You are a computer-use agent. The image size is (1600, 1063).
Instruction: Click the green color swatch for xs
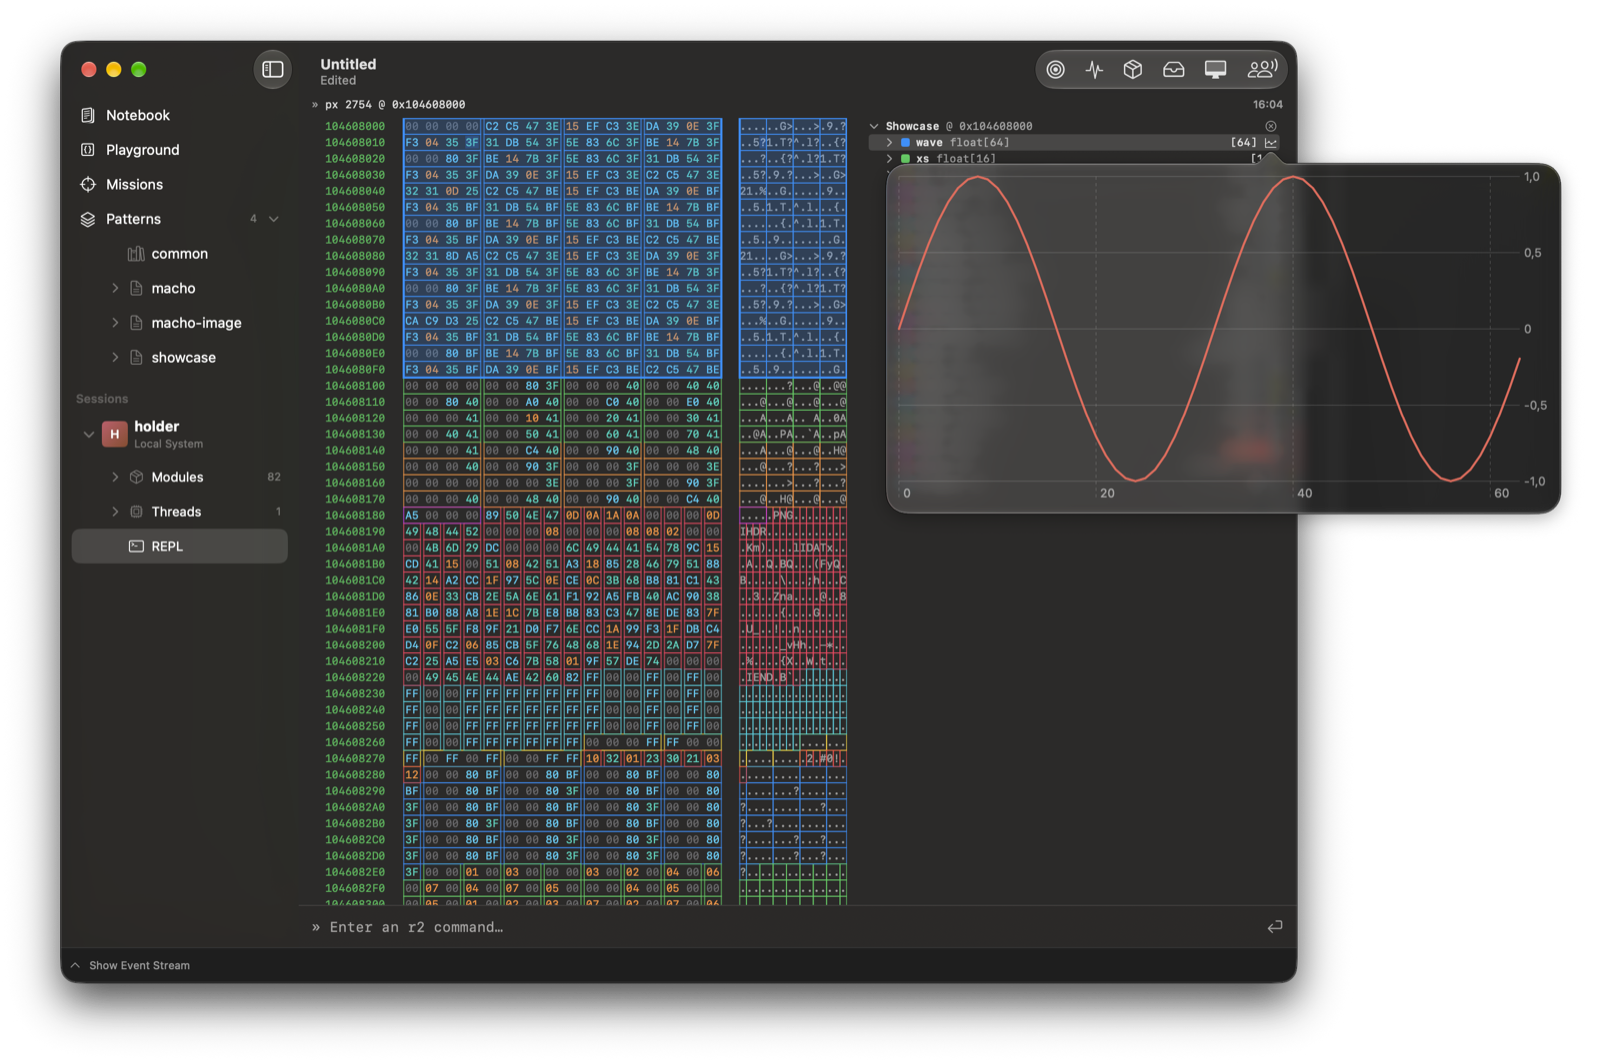(x=905, y=158)
